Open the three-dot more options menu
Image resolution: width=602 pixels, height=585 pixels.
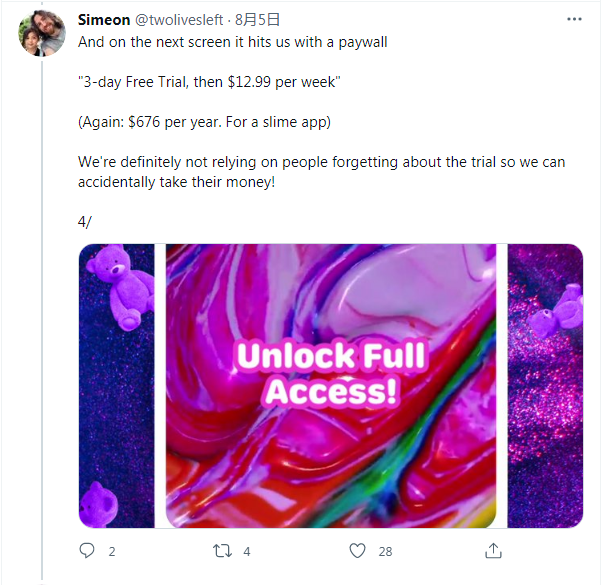[x=574, y=19]
